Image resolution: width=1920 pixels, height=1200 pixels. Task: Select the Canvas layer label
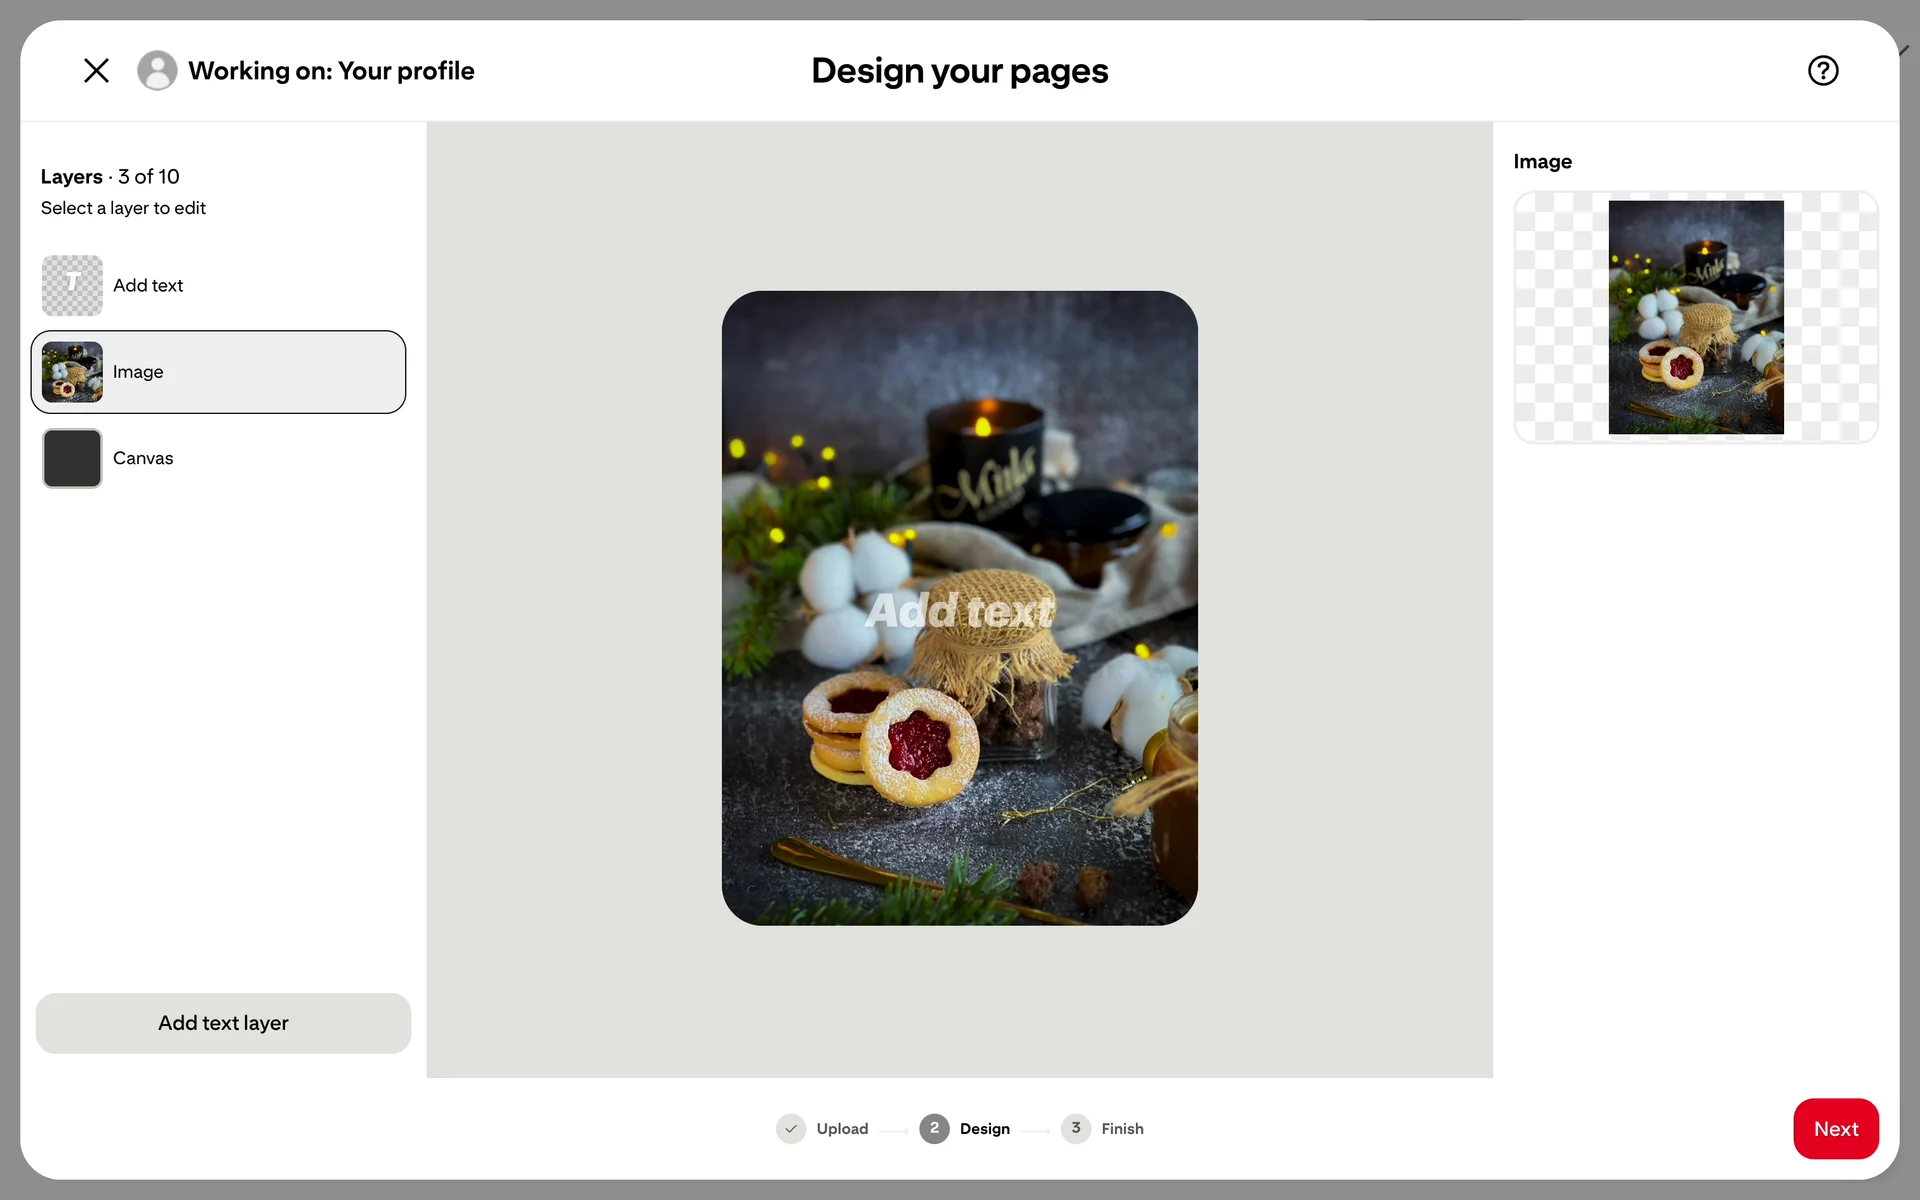click(143, 458)
